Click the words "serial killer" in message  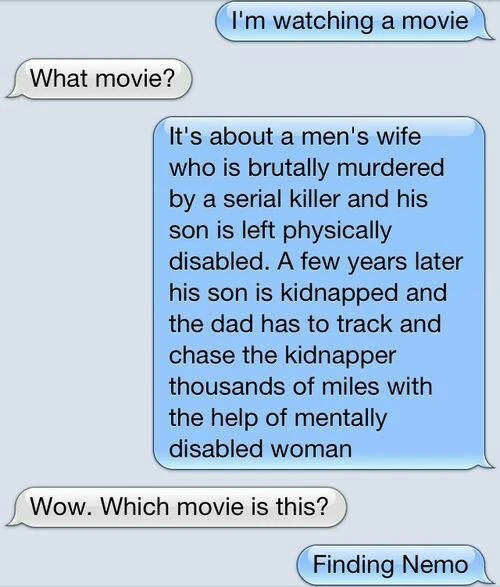[x=282, y=199]
